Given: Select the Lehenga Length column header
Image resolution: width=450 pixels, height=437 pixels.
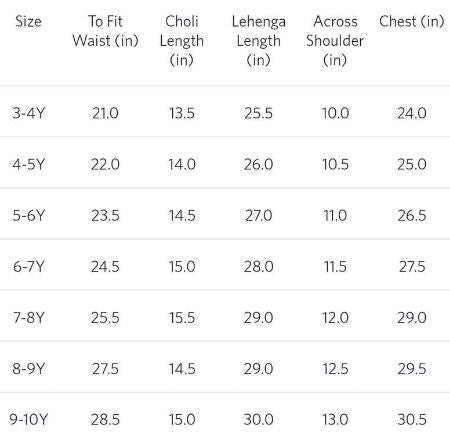Looking at the screenshot, I should 259,41.
